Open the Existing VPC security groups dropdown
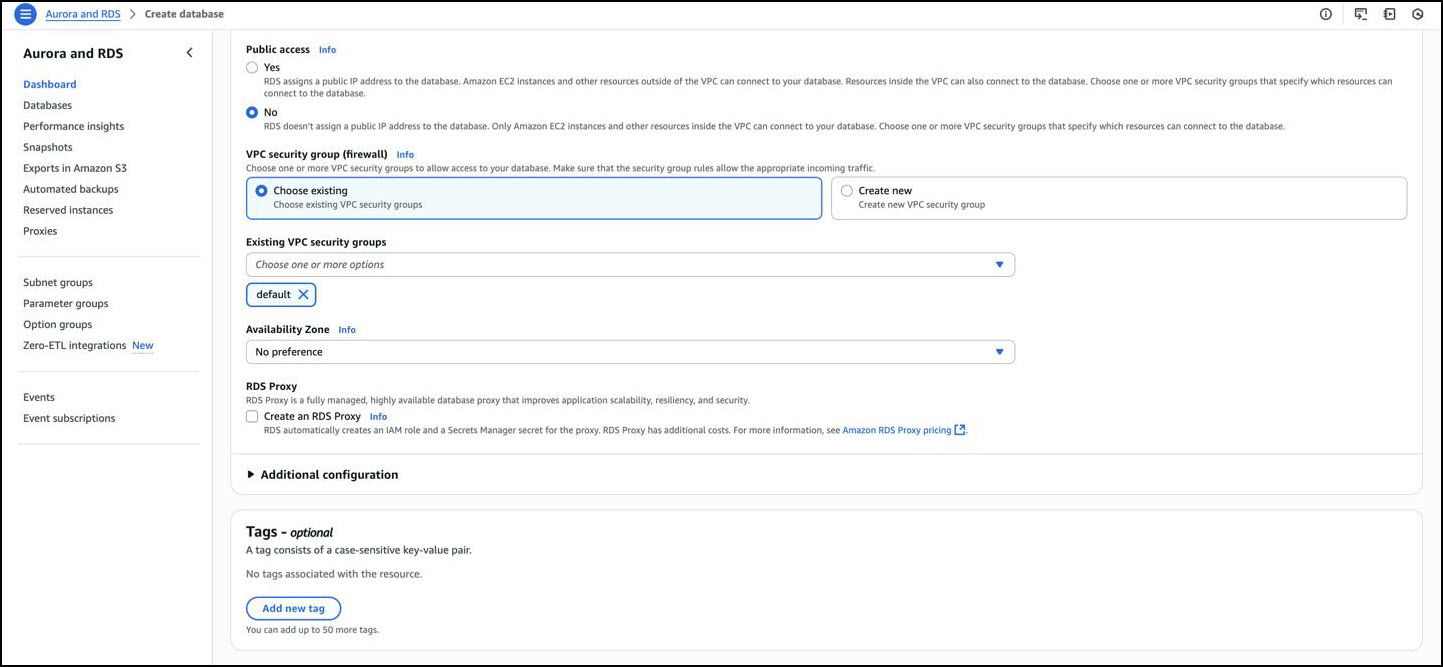 coord(630,265)
